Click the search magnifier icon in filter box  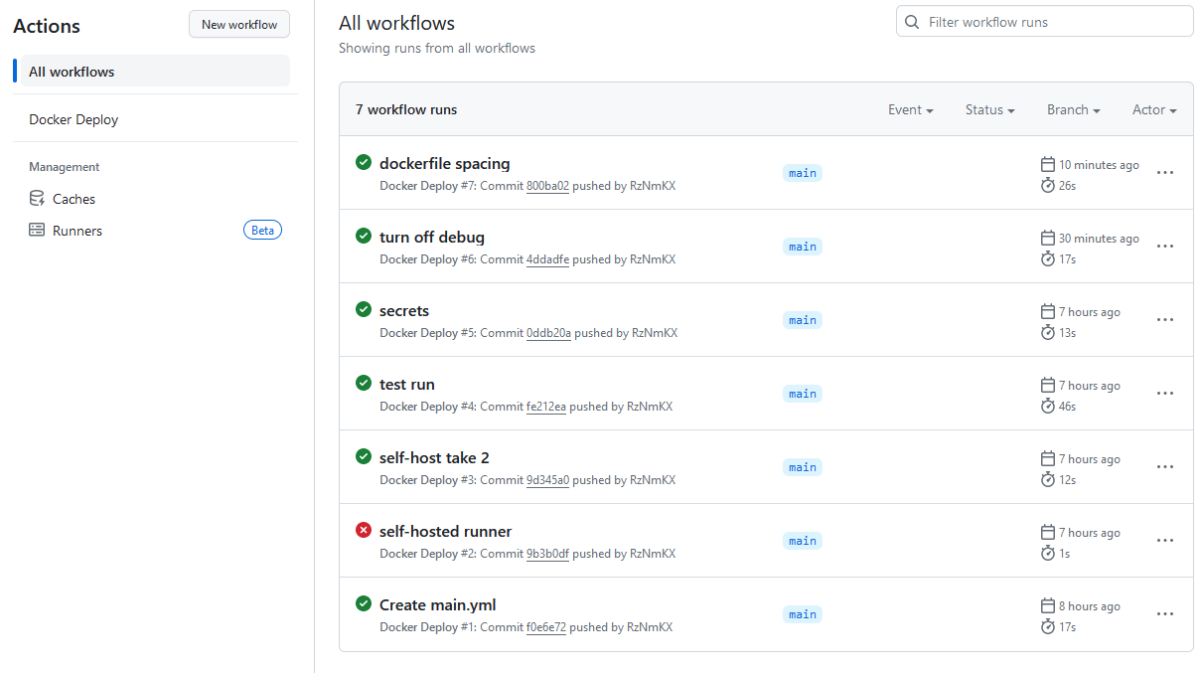(911, 22)
